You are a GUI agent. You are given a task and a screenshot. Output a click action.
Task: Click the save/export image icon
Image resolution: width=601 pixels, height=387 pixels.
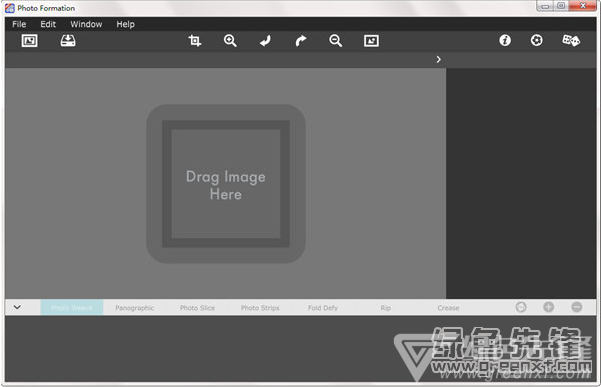tap(68, 41)
